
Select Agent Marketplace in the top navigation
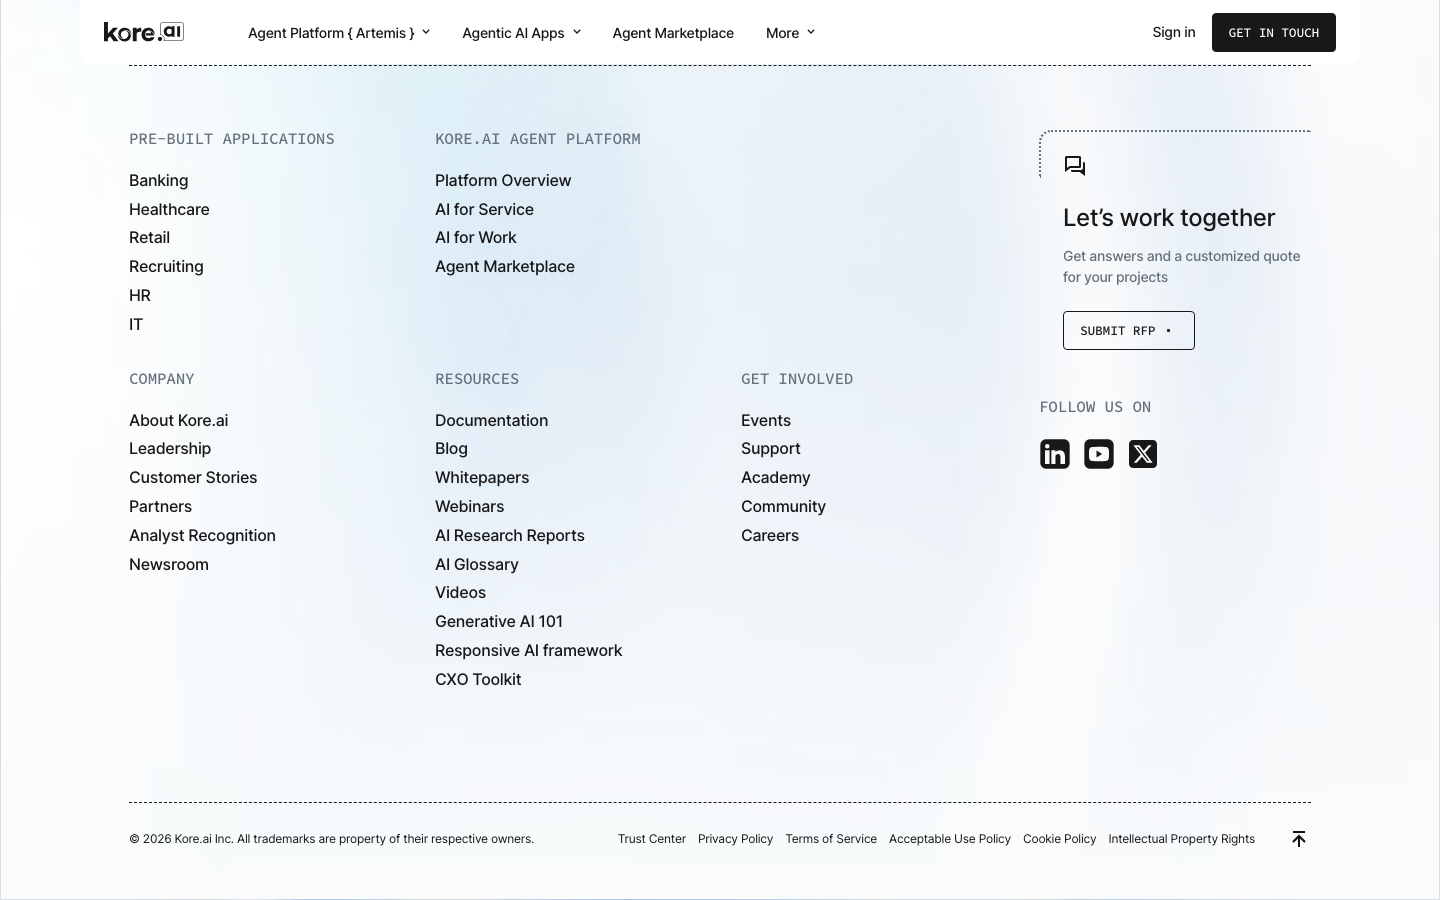pyautogui.click(x=673, y=33)
